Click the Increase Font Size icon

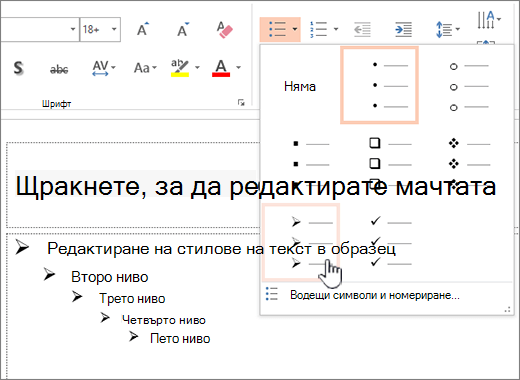click(x=143, y=29)
